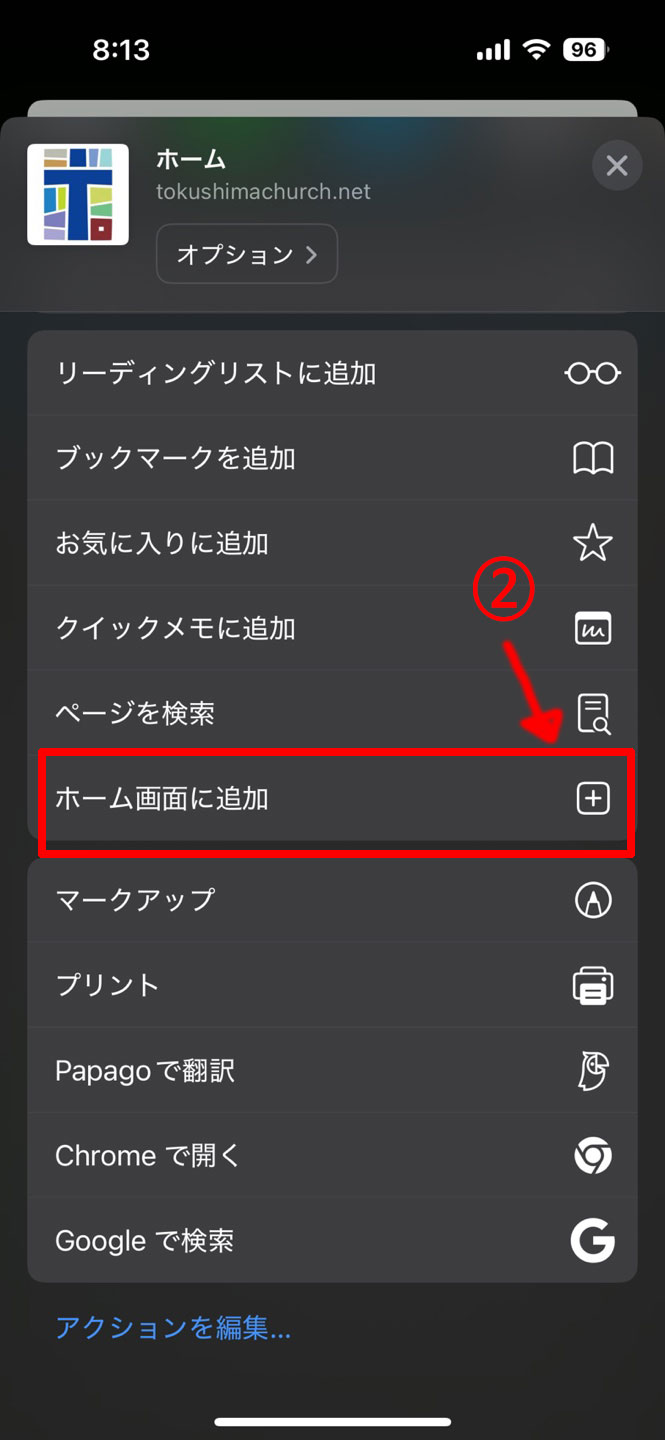This screenshot has width=665, height=1440.
Task: Tap the open book bookmark icon
Action: (x=592, y=458)
